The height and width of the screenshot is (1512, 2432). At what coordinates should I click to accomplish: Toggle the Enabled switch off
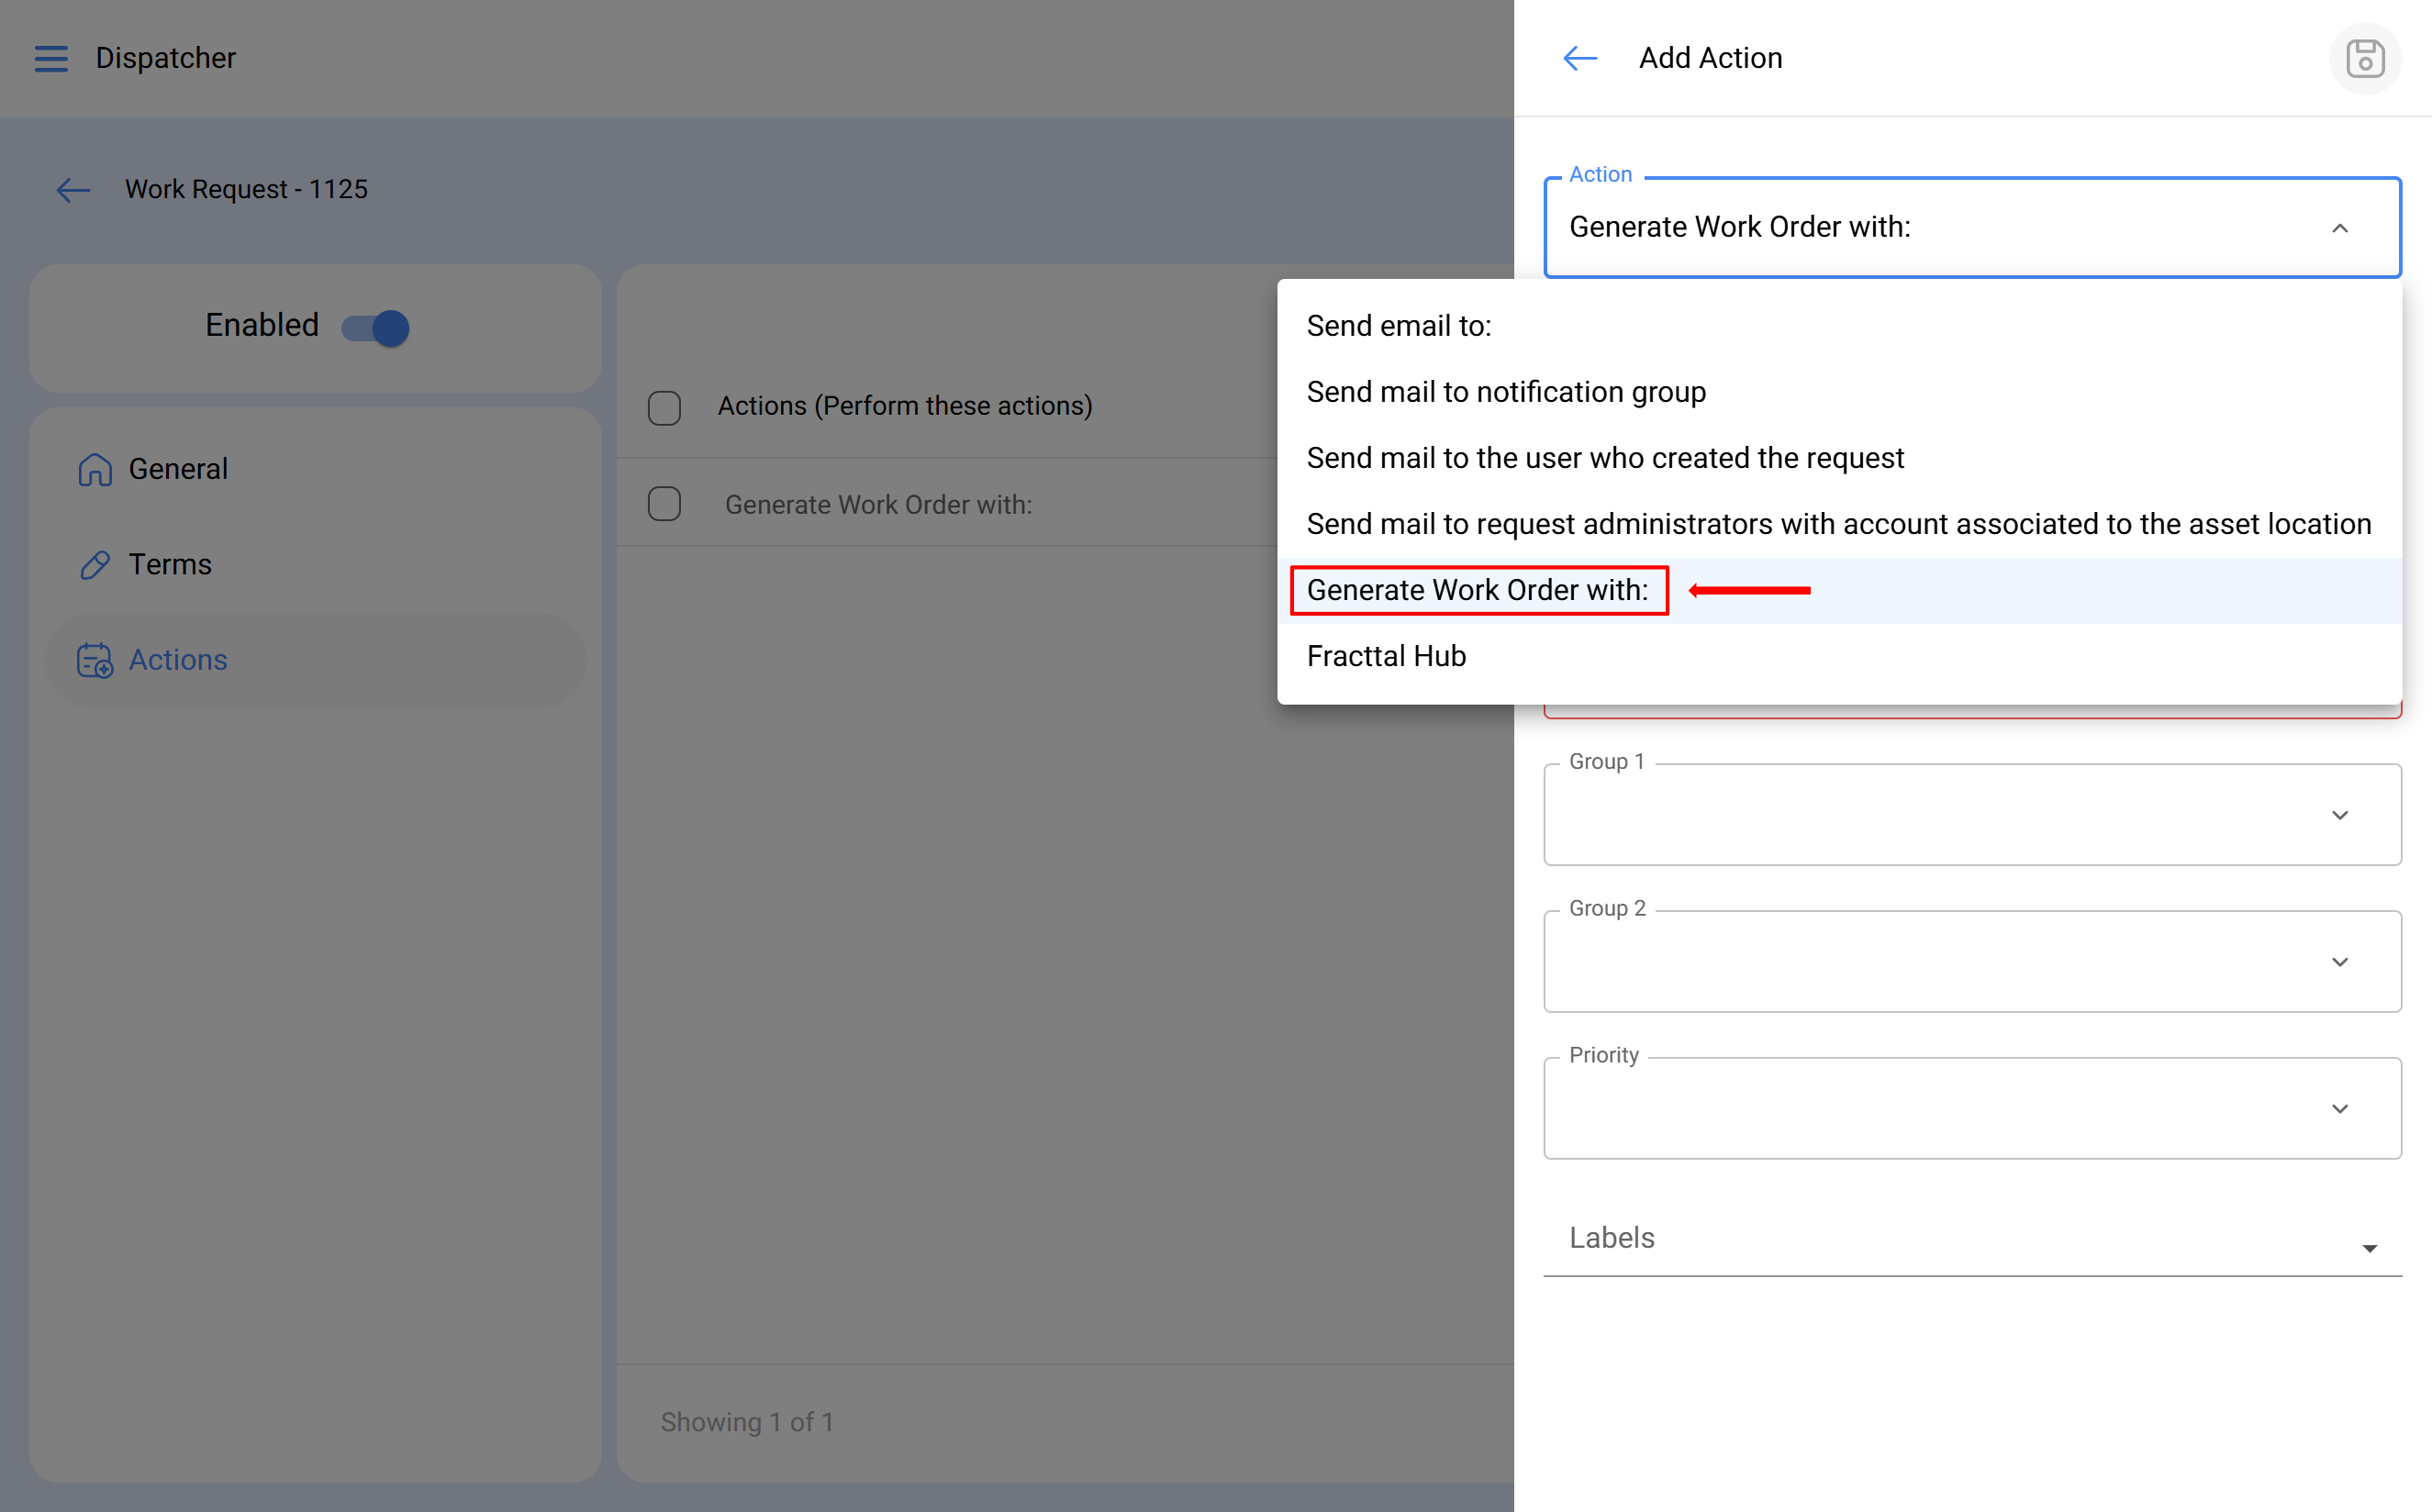click(376, 327)
